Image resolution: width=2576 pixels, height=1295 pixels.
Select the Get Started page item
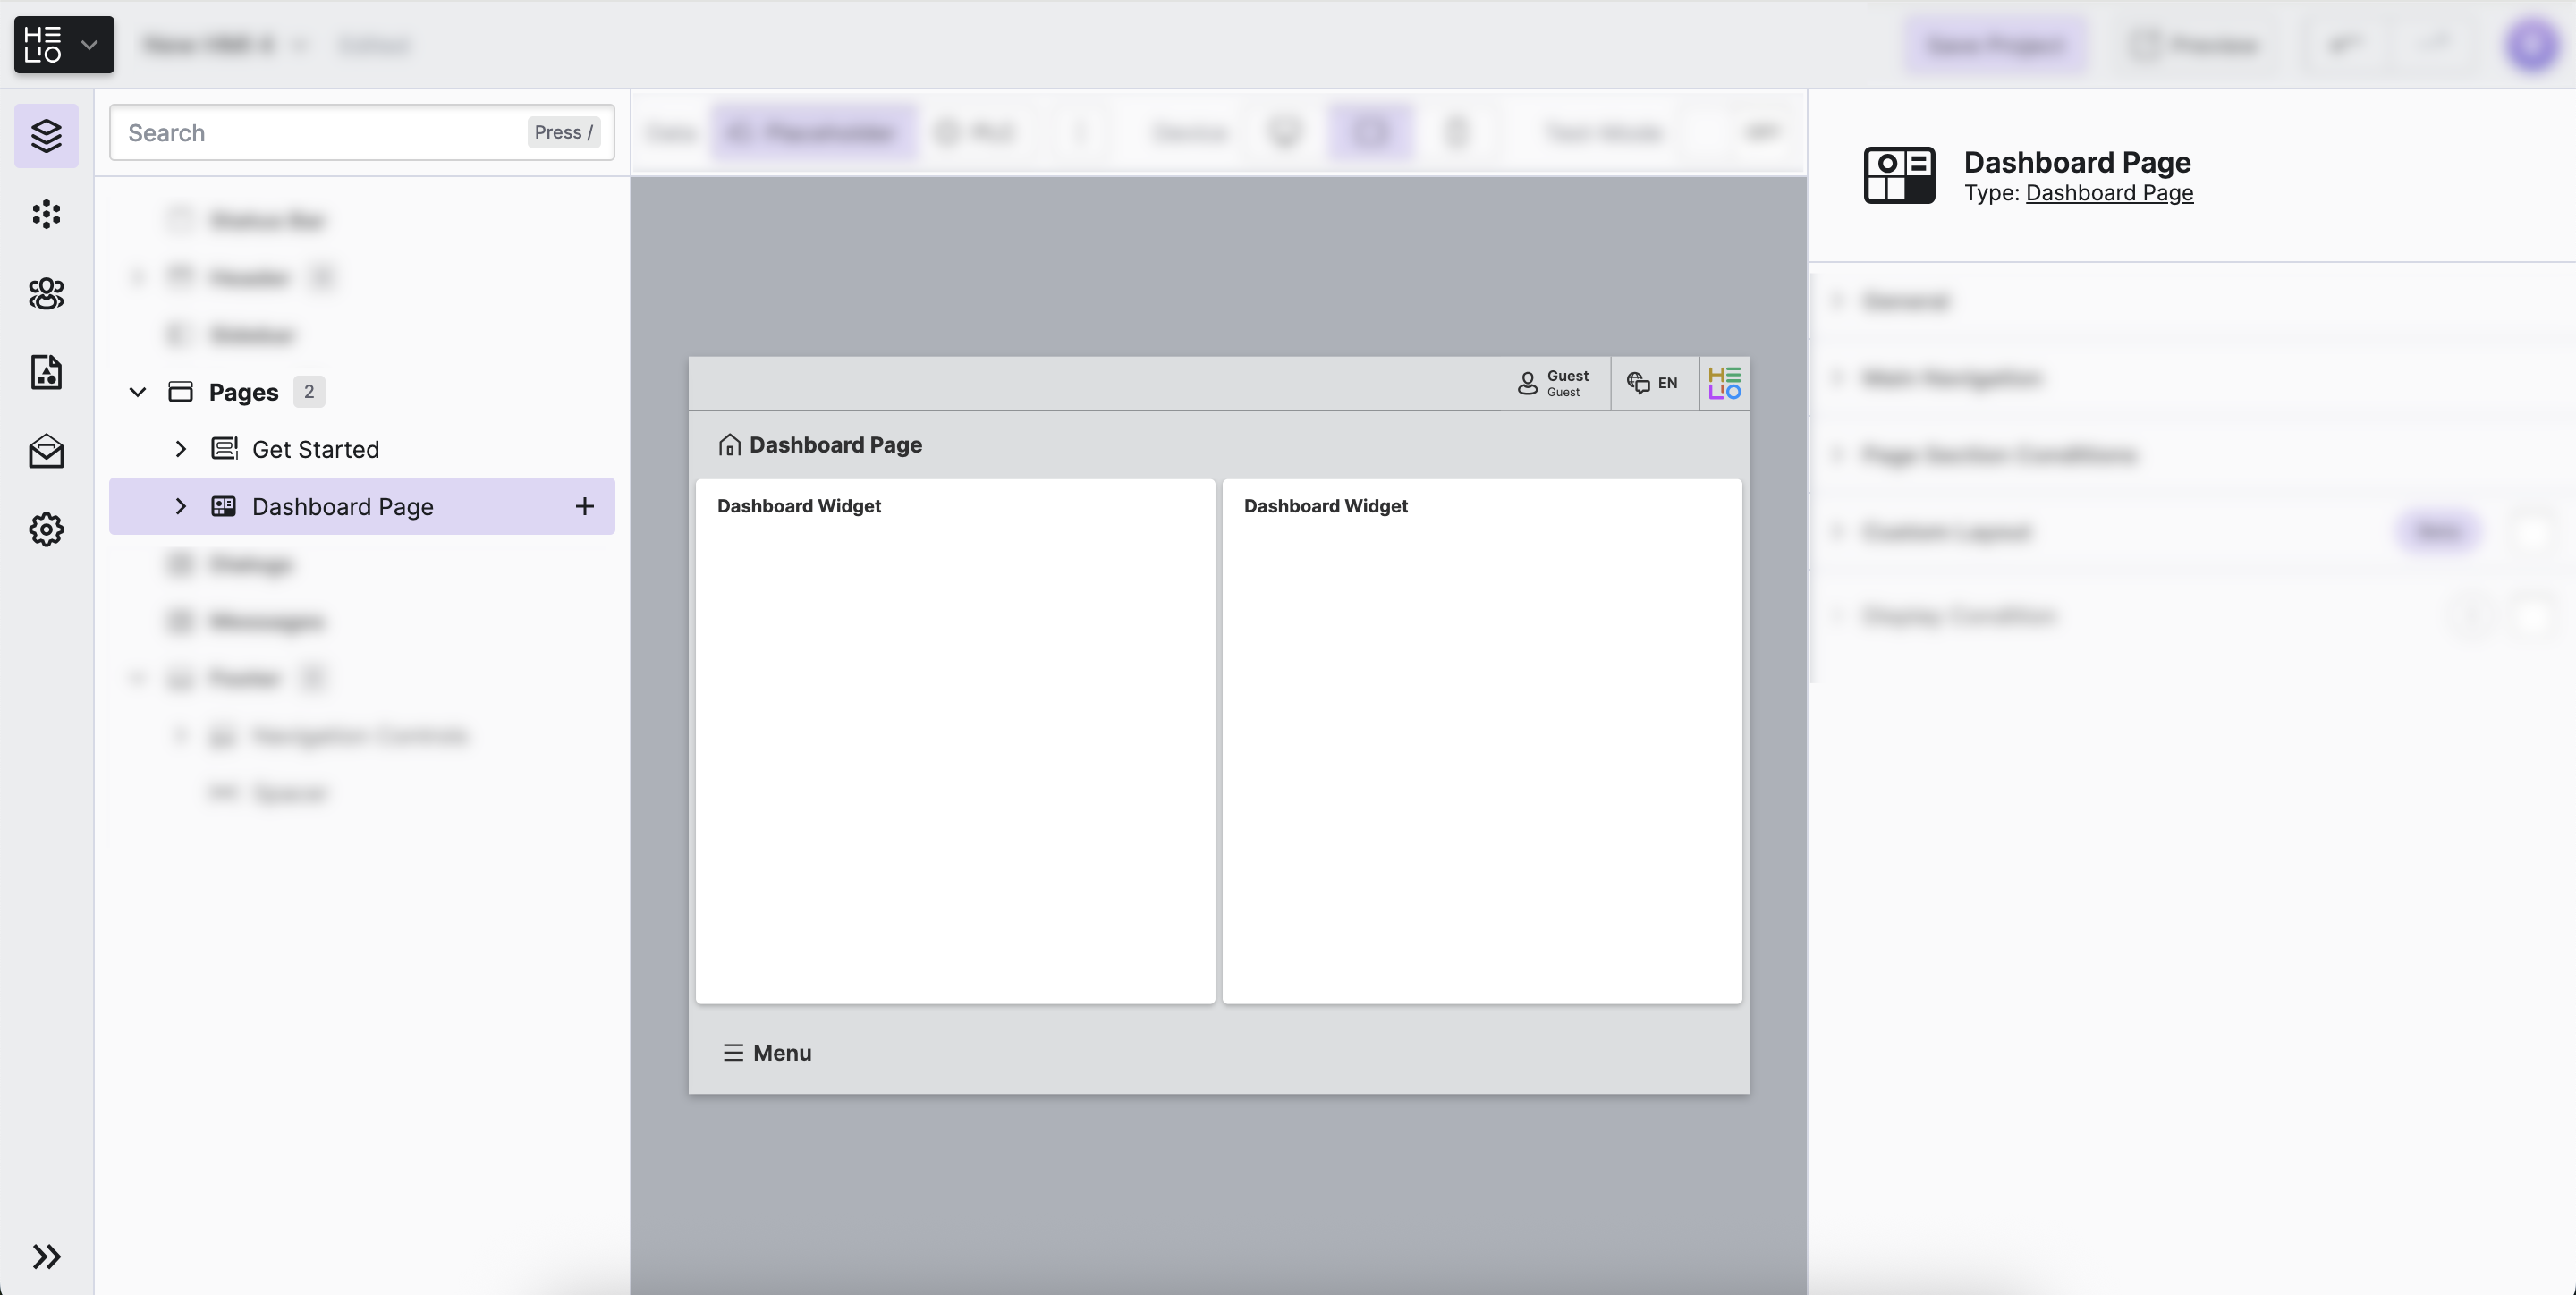tap(315, 449)
